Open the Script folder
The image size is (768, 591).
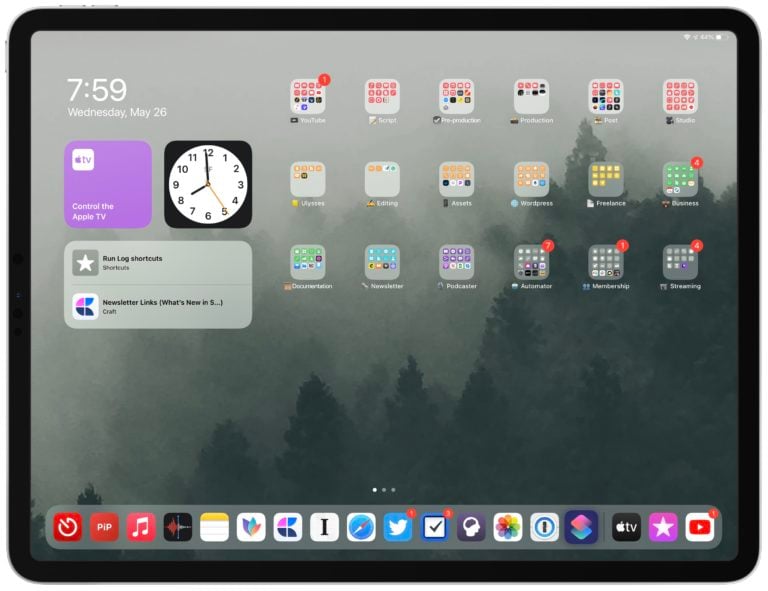pyautogui.click(x=382, y=96)
